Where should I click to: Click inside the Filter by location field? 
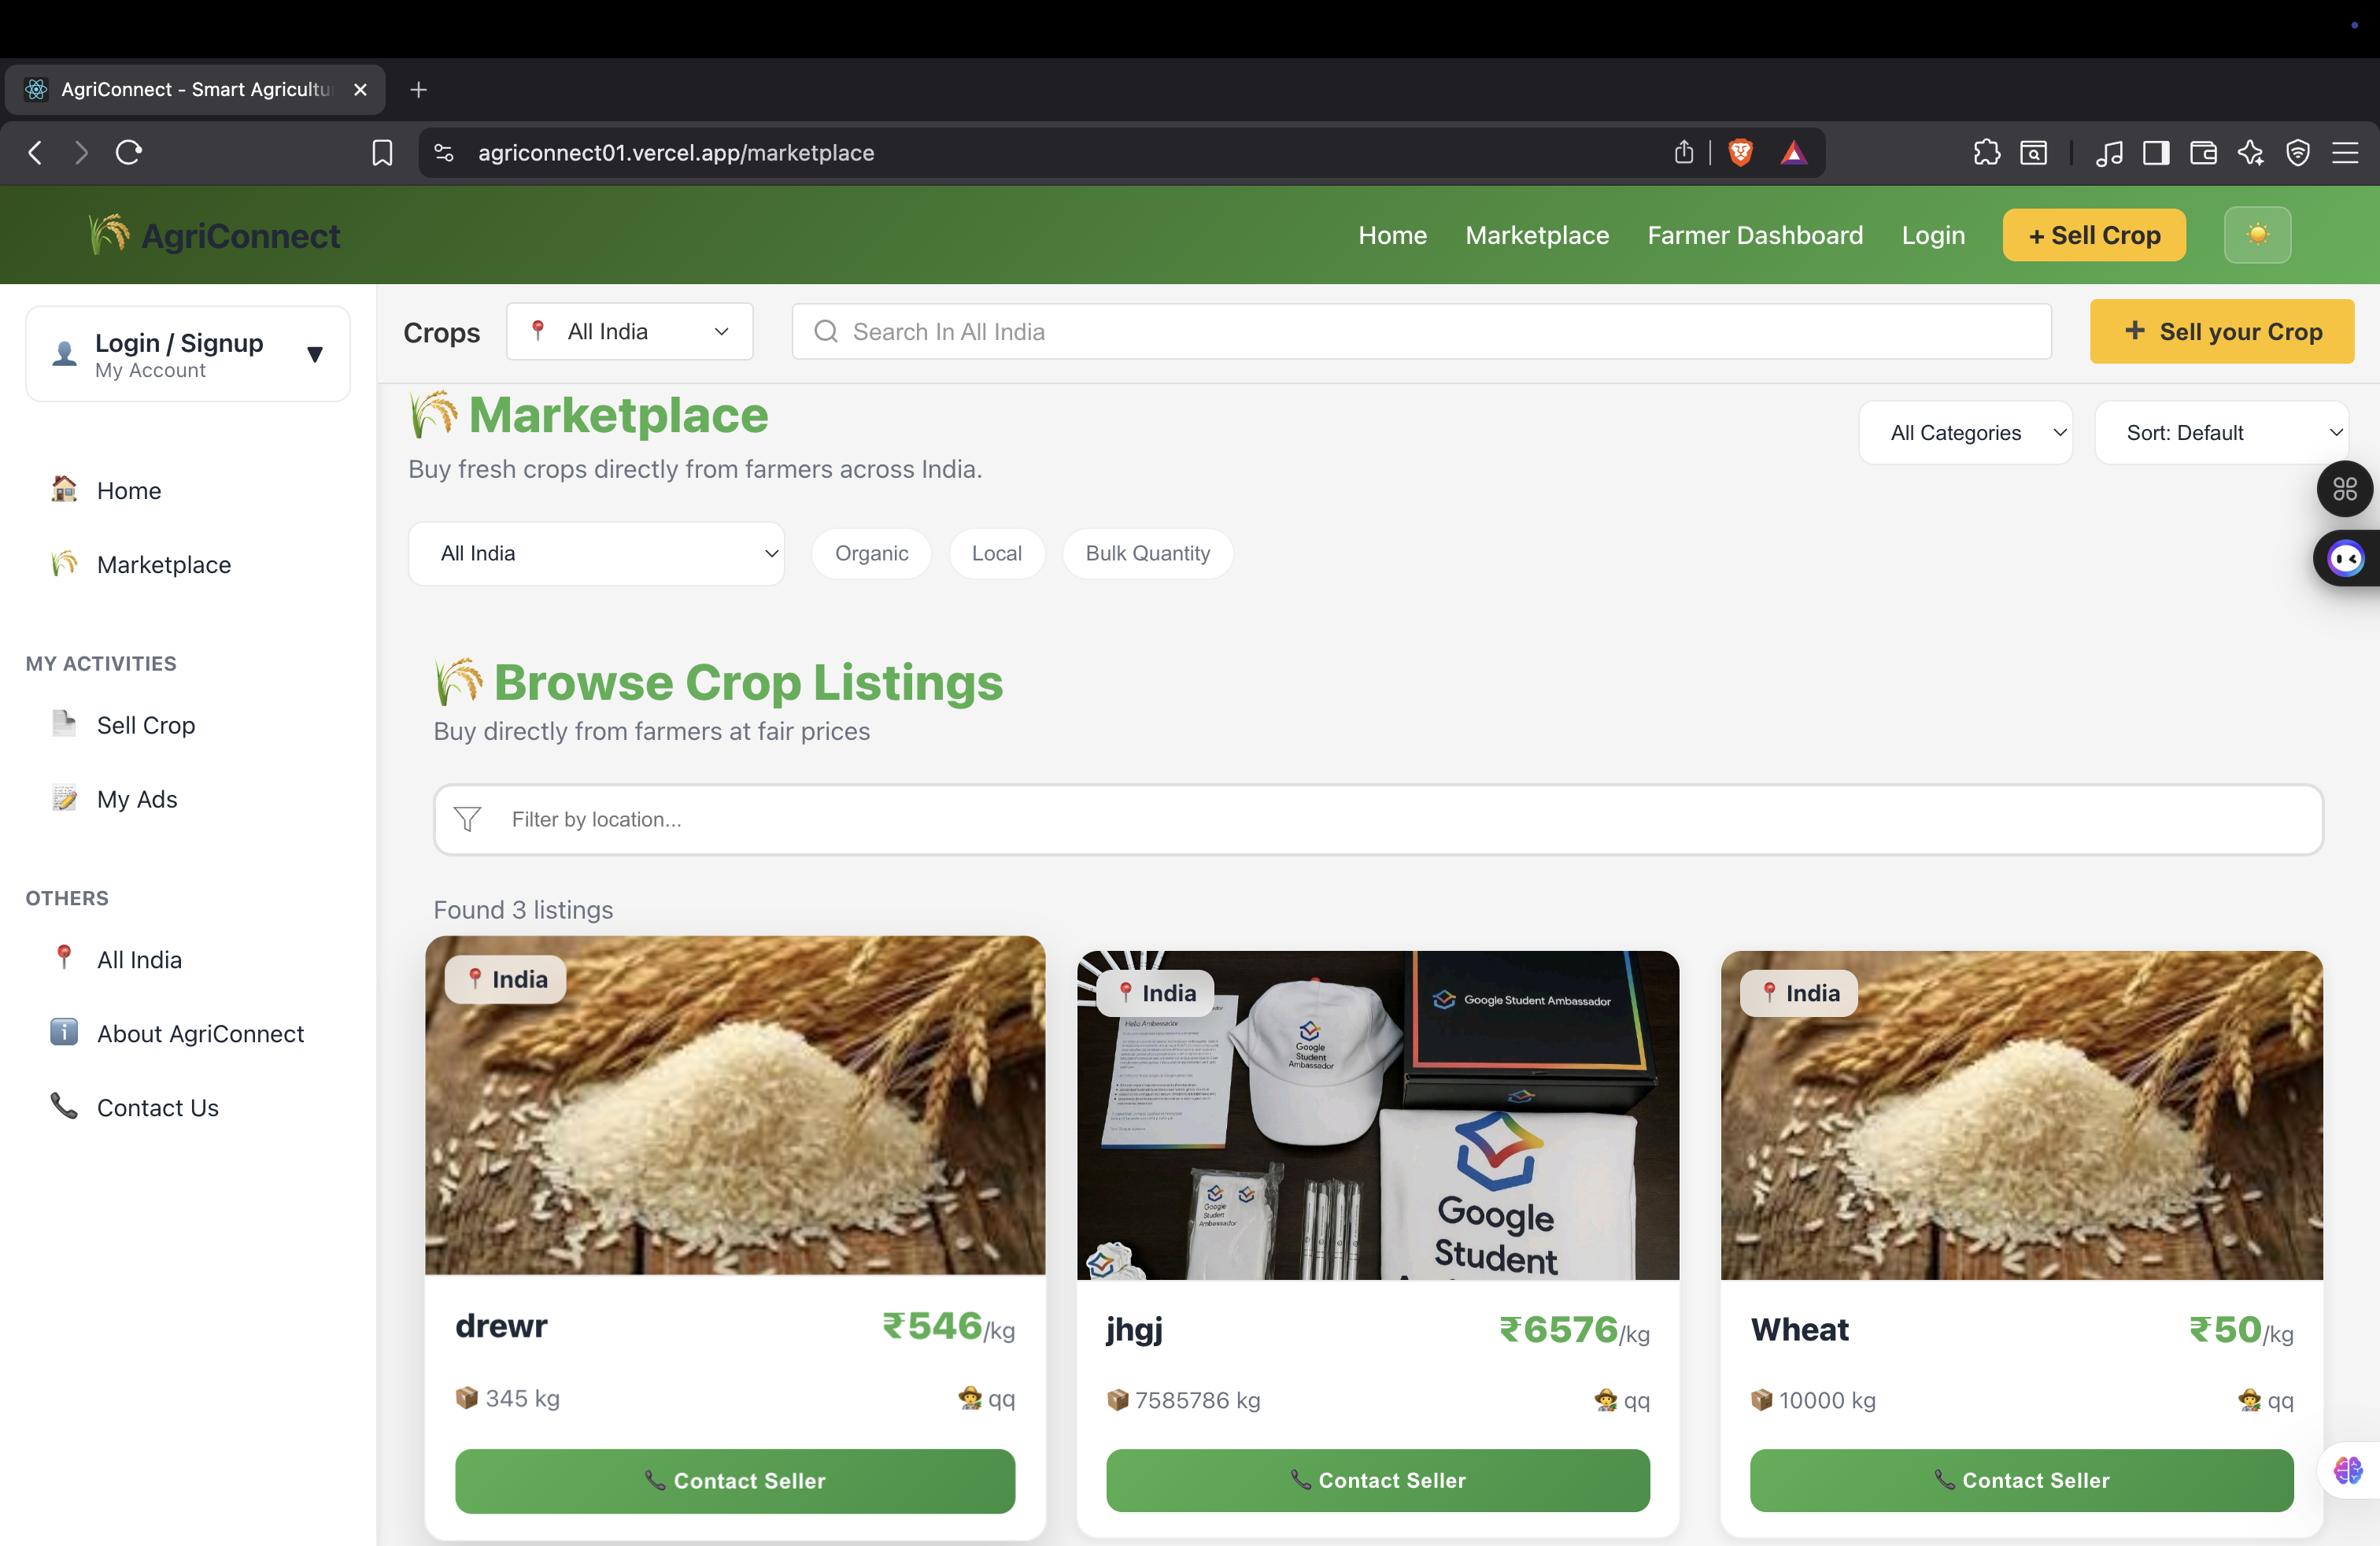(900, 819)
